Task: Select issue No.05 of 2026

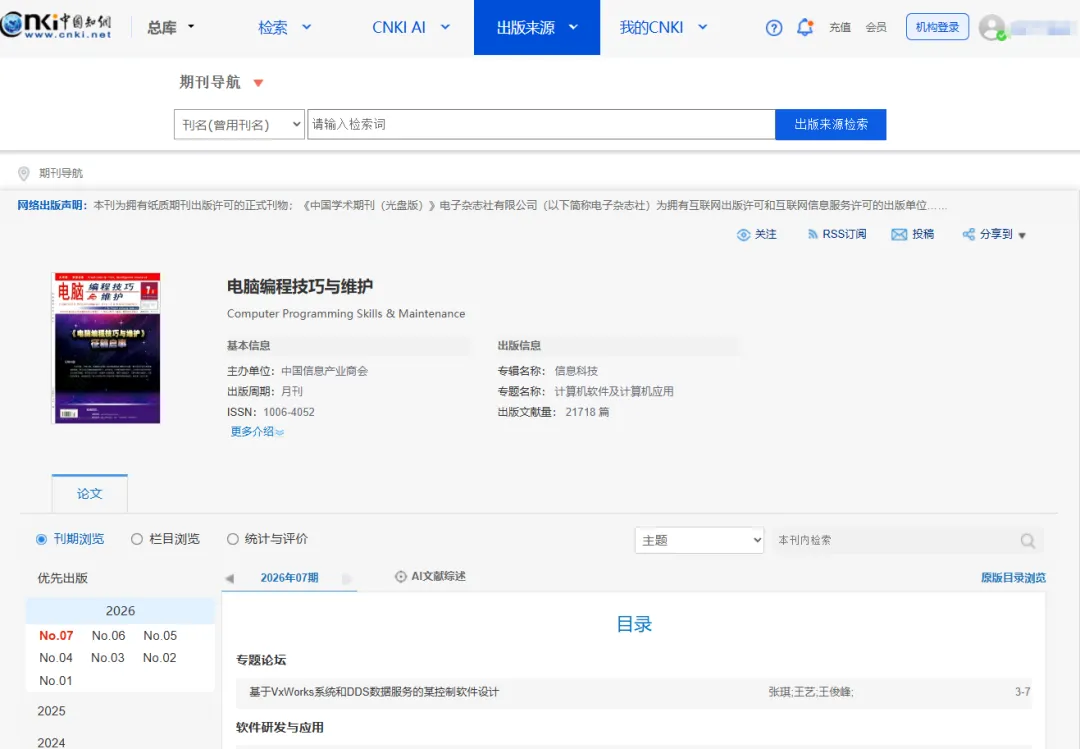Action: tap(160, 636)
